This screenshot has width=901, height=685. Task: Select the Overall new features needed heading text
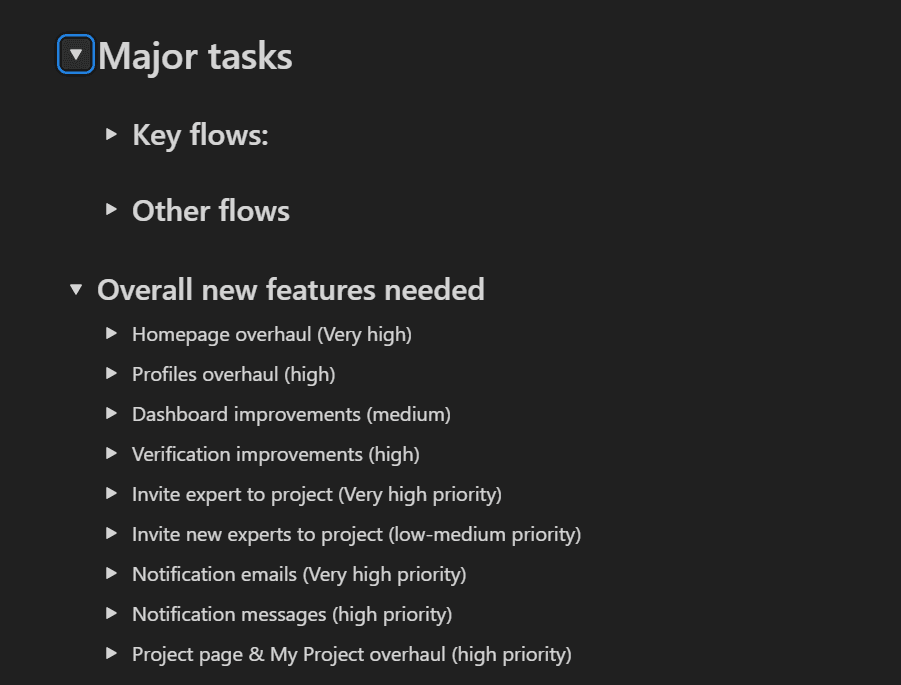click(290, 289)
